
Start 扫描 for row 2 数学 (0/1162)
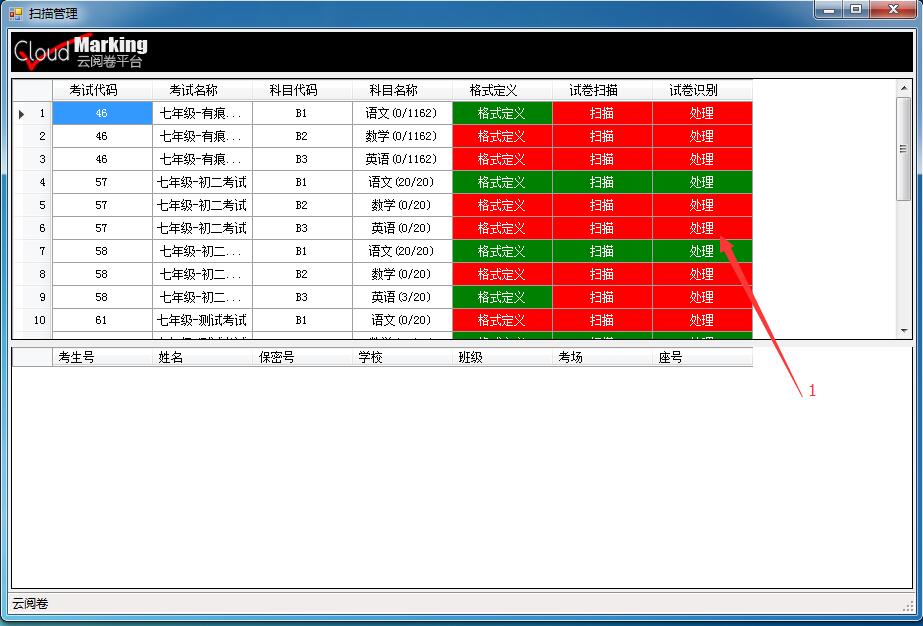pyautogui.click(x=603, y=136)
